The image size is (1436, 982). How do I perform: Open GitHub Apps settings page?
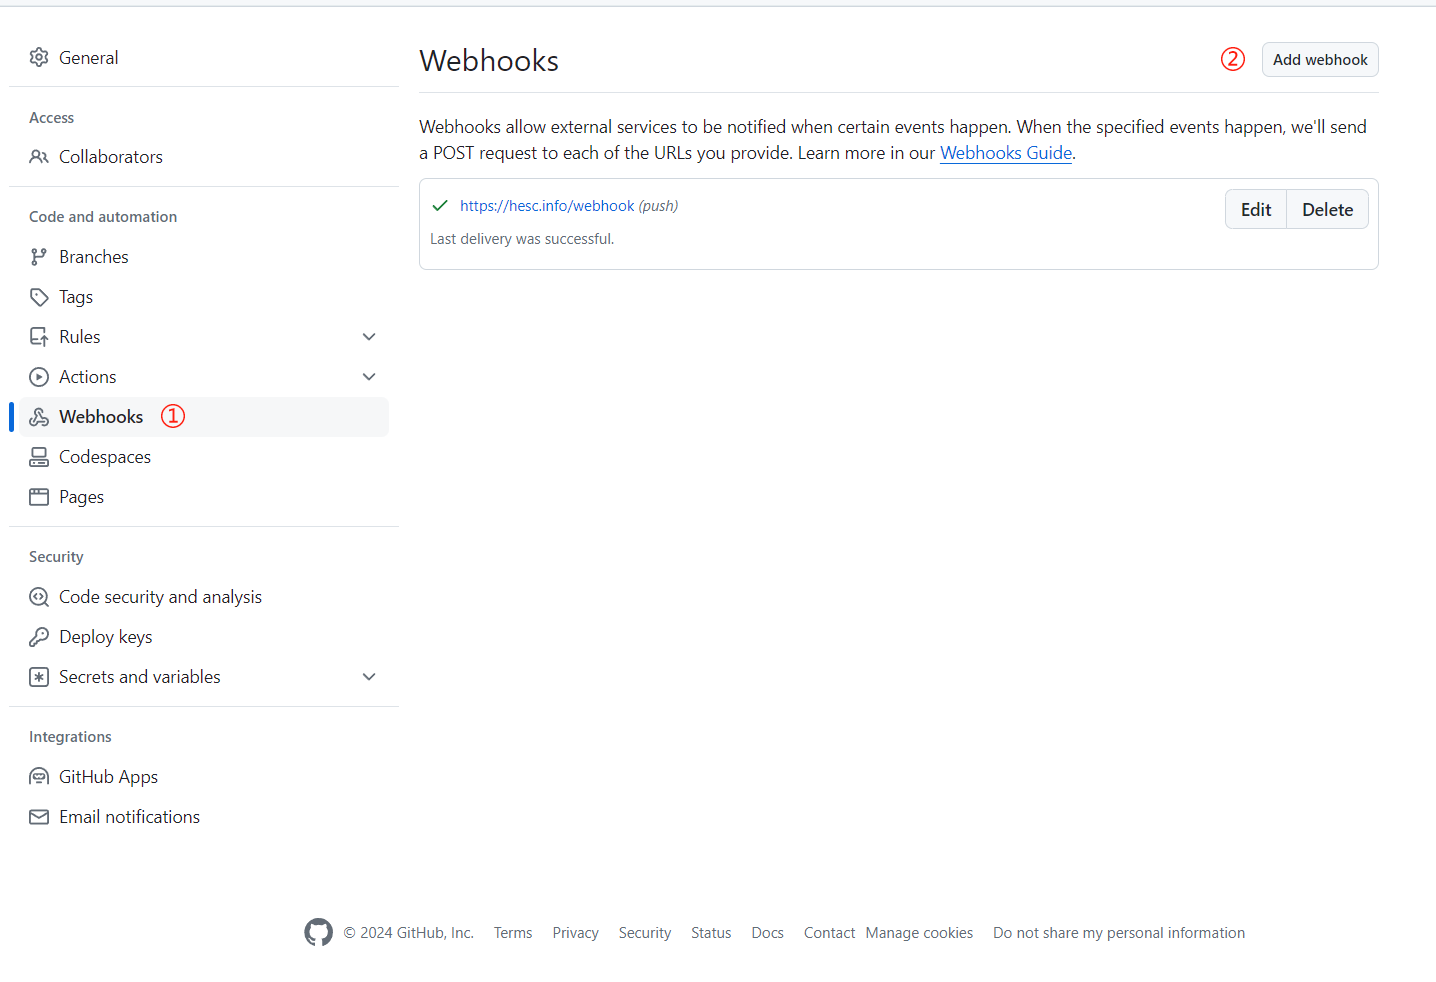(x=108, y=777)
